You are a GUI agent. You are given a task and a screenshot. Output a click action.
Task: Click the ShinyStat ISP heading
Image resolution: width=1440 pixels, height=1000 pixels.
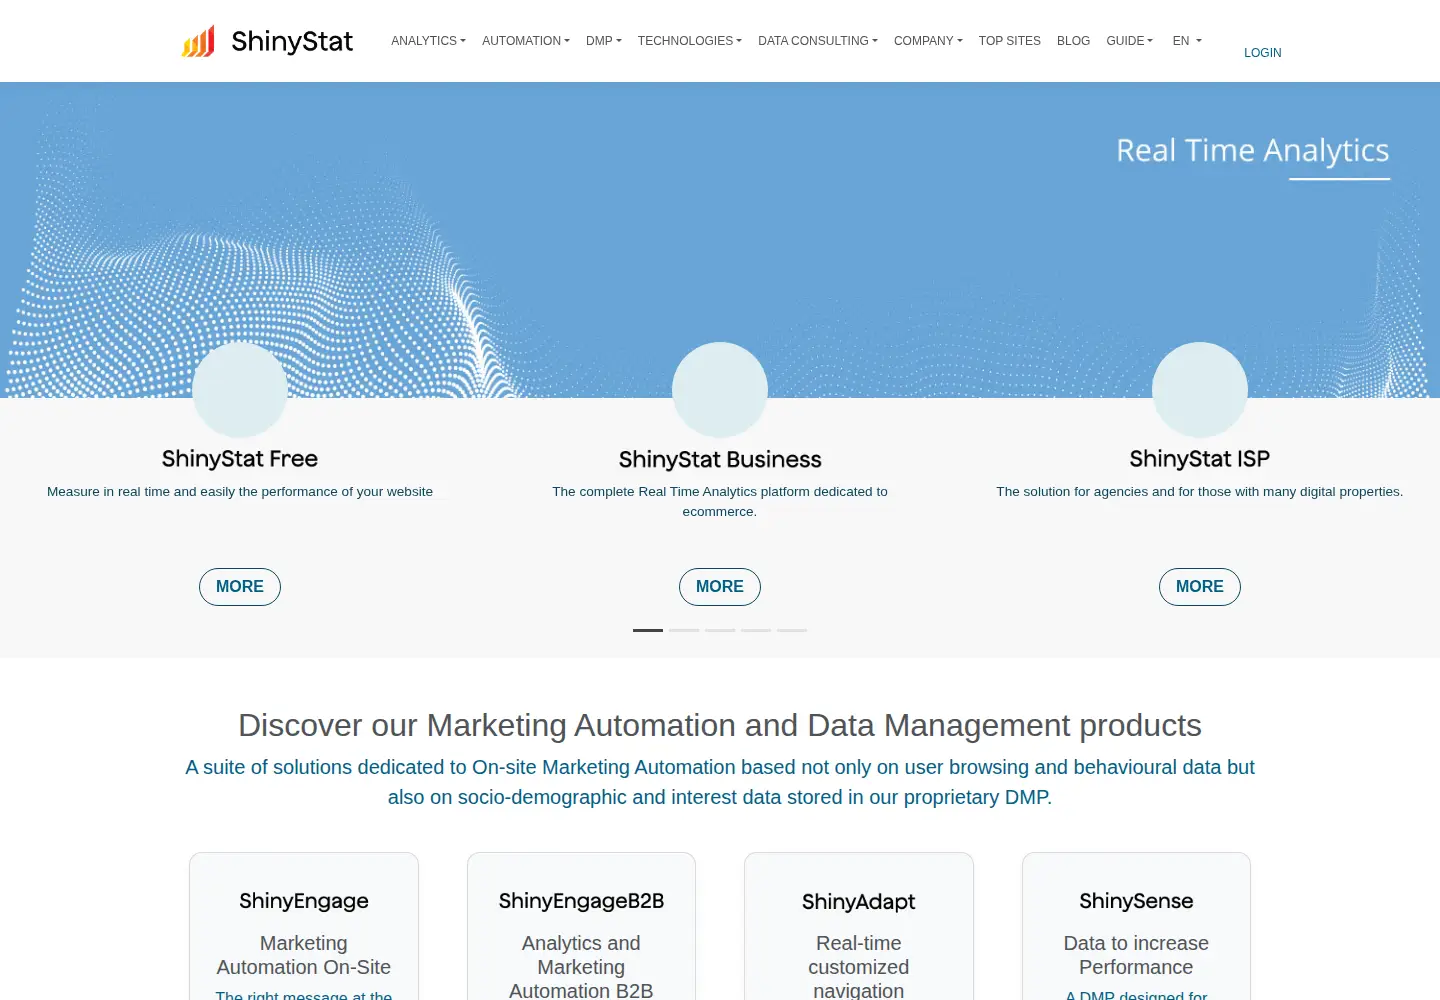pos(1200,459)
